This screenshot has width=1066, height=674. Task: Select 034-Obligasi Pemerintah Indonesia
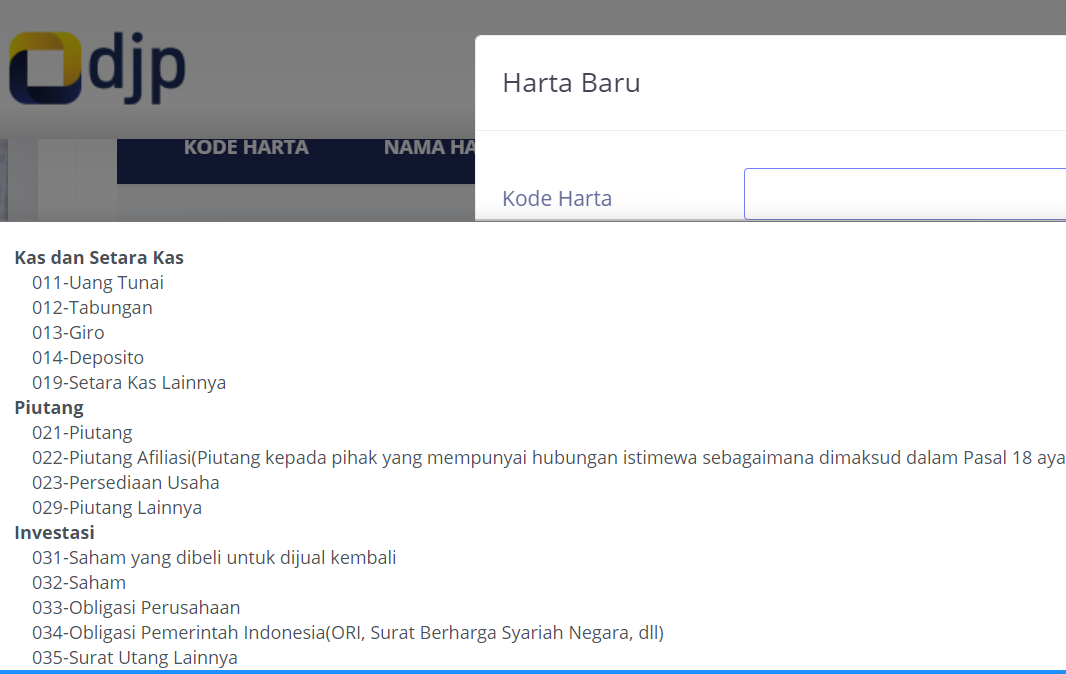tap(347, 632)
